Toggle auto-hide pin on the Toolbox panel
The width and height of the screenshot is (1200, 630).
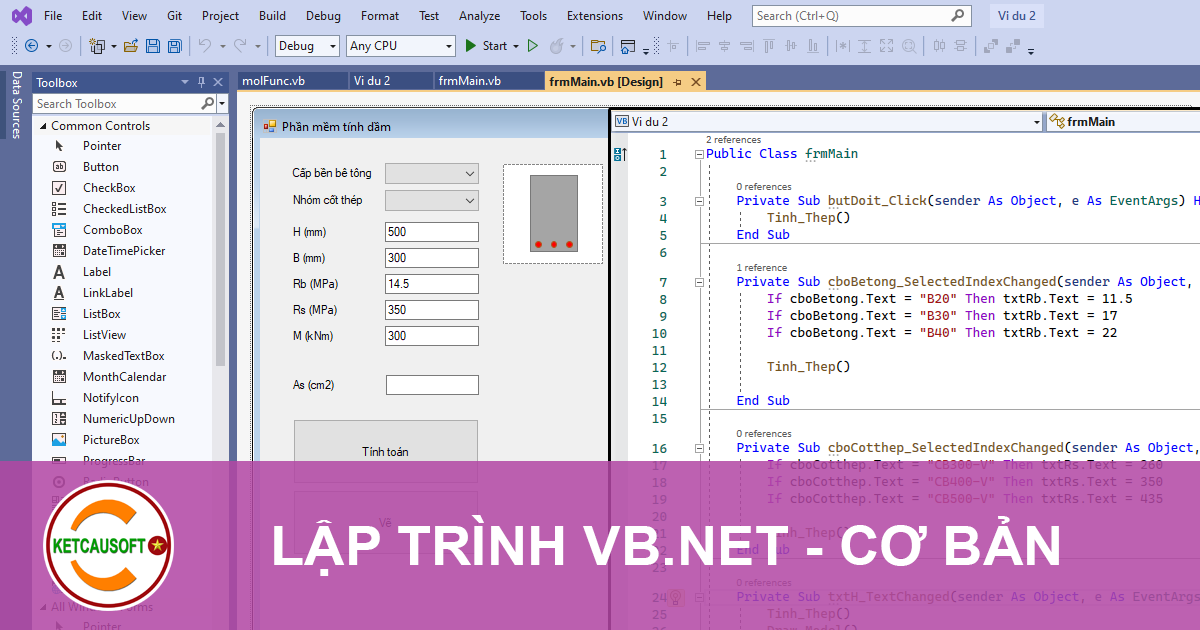click(x=201, y=82)
